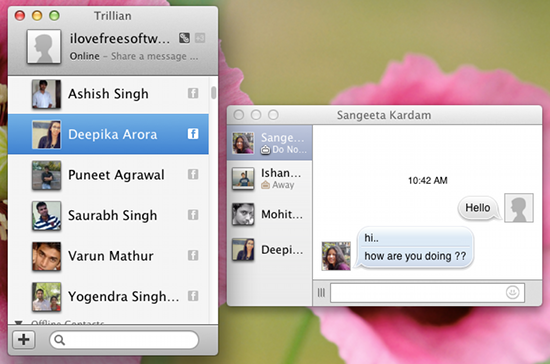
Task: Collapse the Offline Contacts group
Action: 19,322
